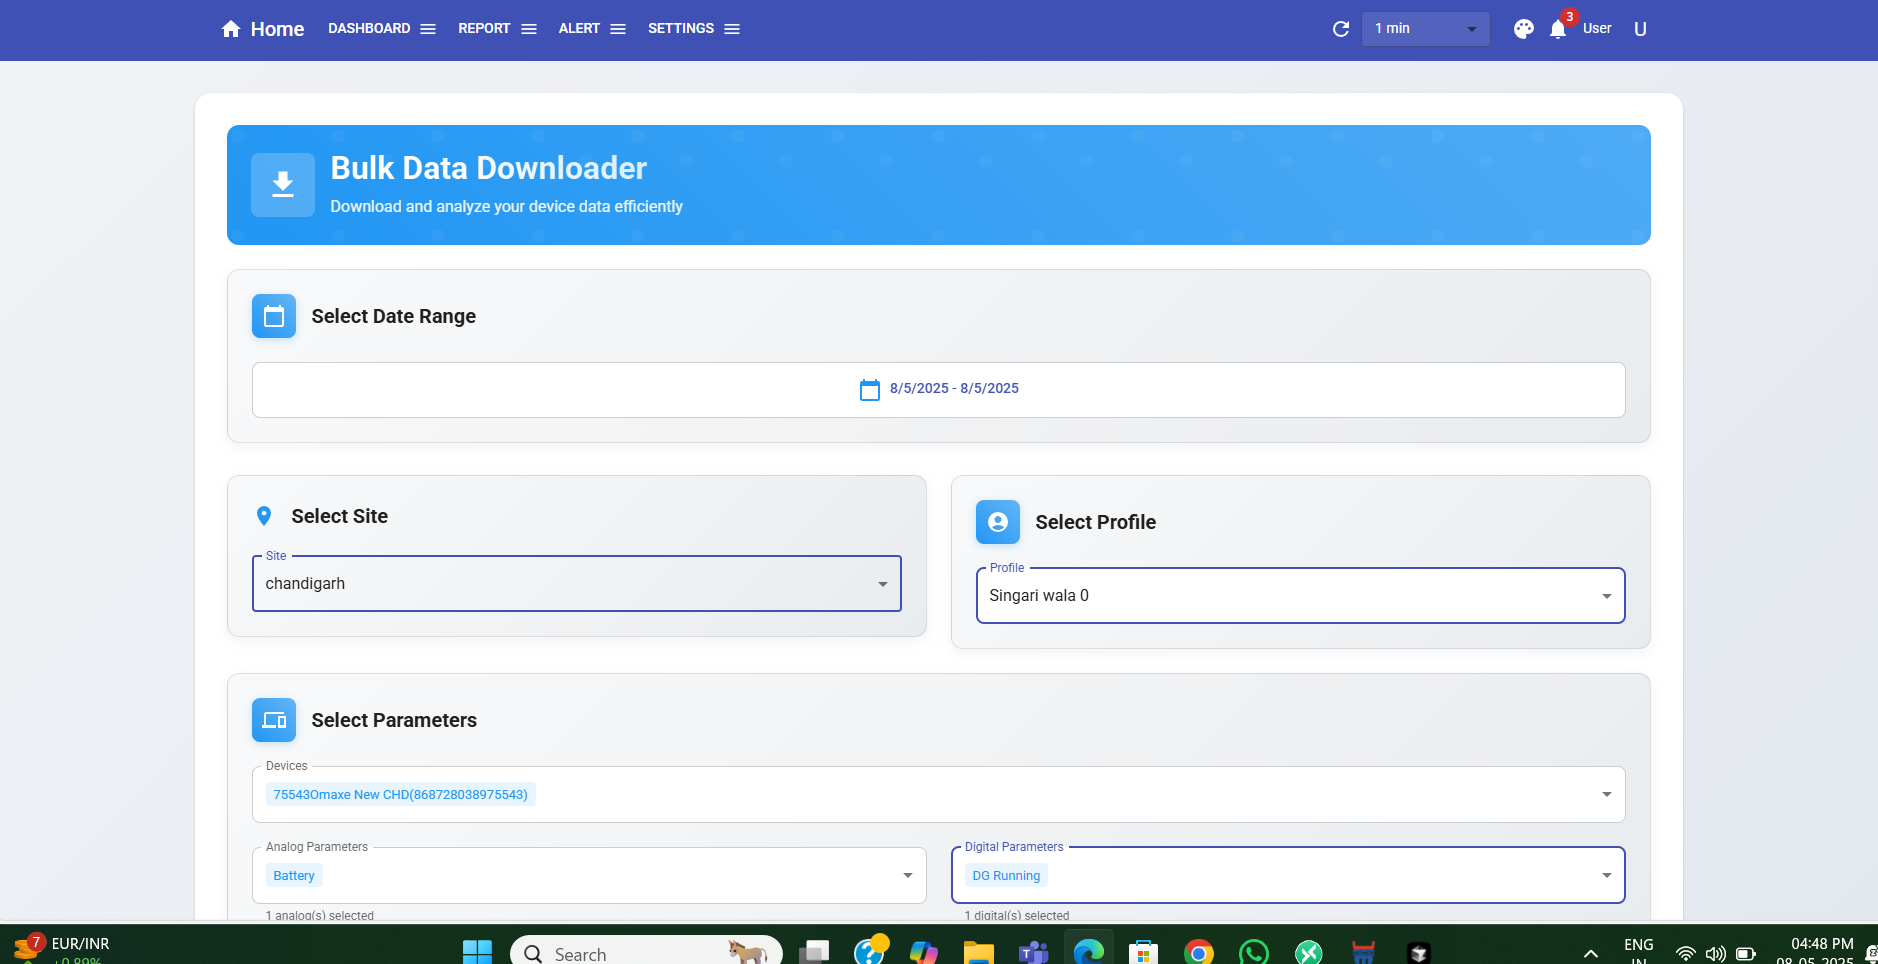
Task: Open the SETTINGS menu
Action: tap(693, 29)
